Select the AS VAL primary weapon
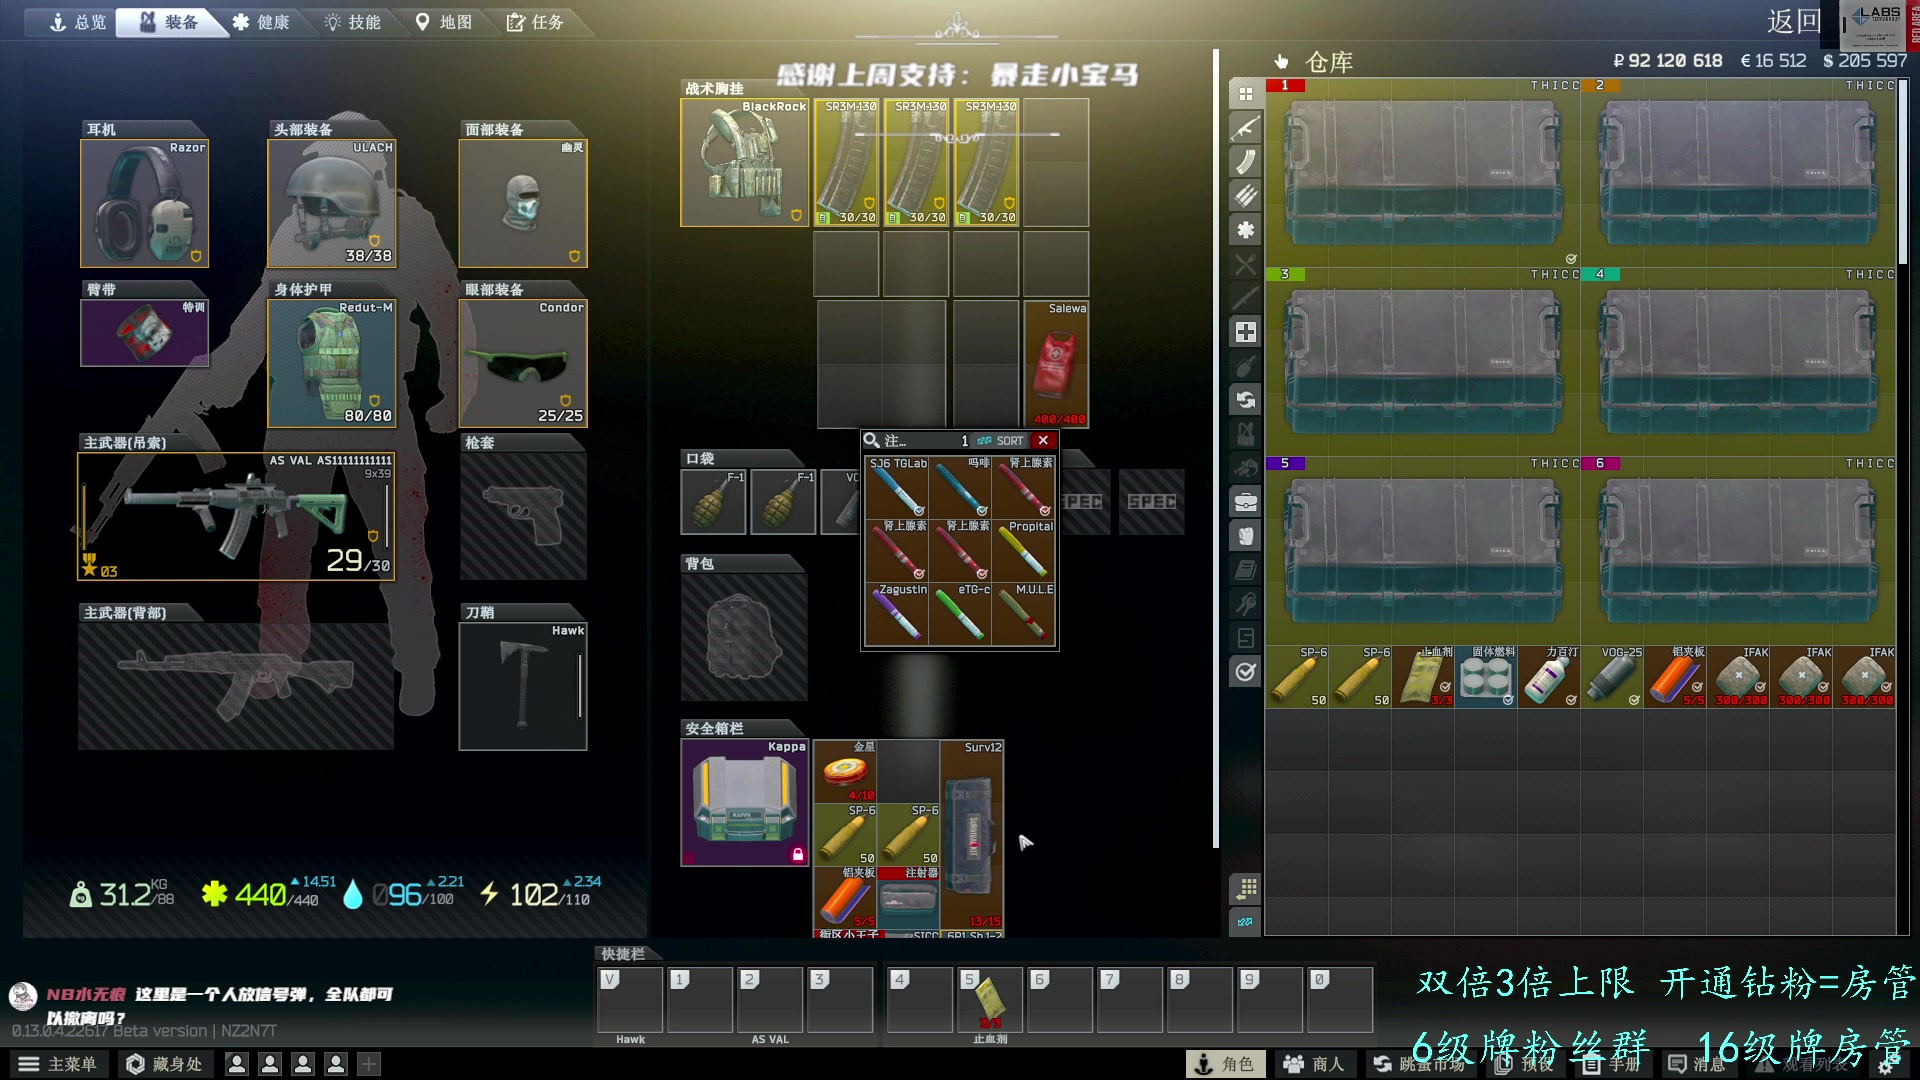This screenshot has width=1920, height=1080. pos(236,516)
